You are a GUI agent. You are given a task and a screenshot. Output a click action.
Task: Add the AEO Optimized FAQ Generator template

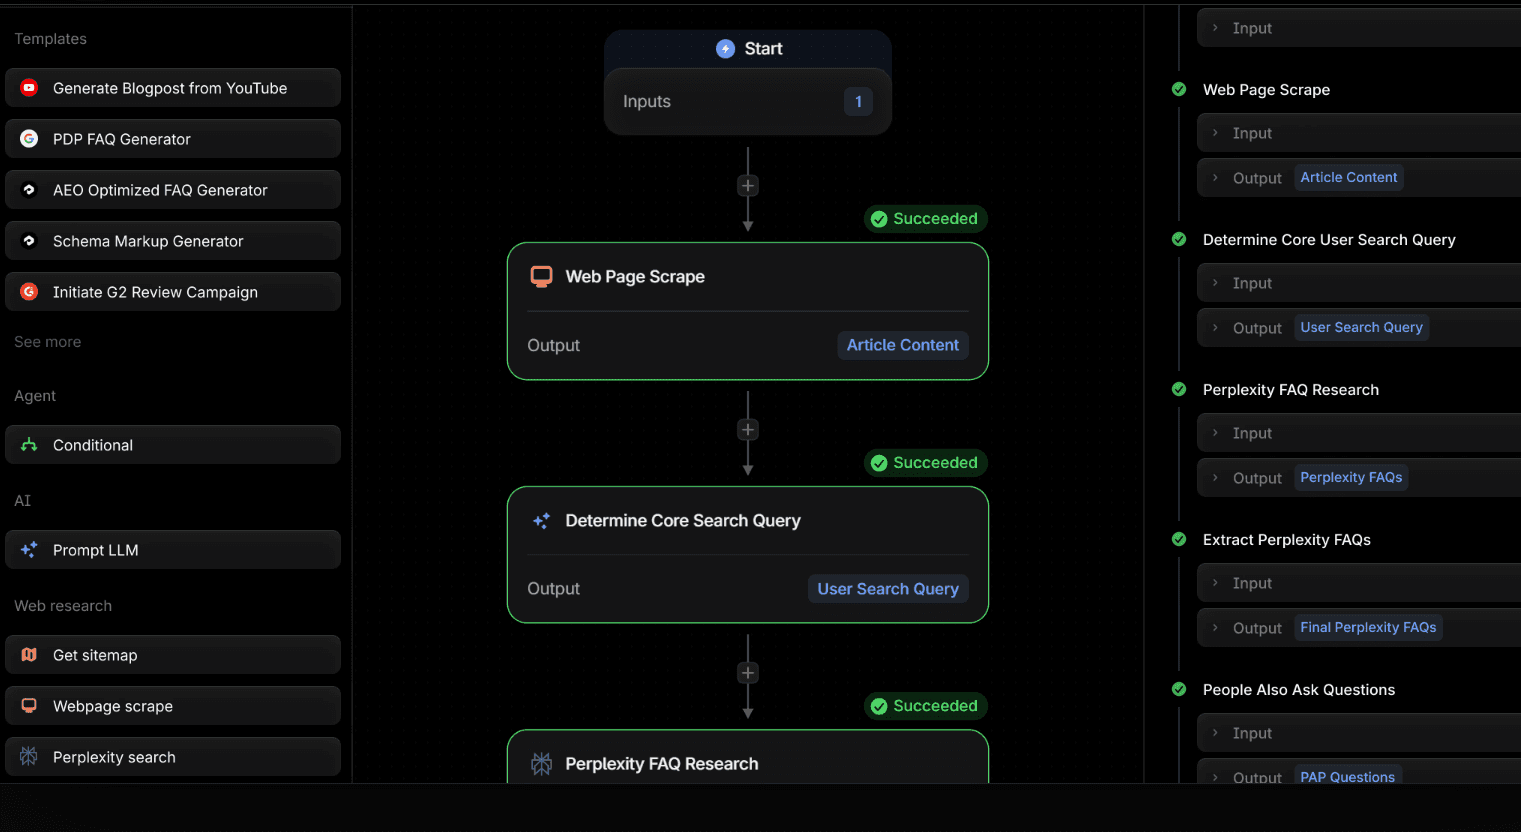[173, 190]
